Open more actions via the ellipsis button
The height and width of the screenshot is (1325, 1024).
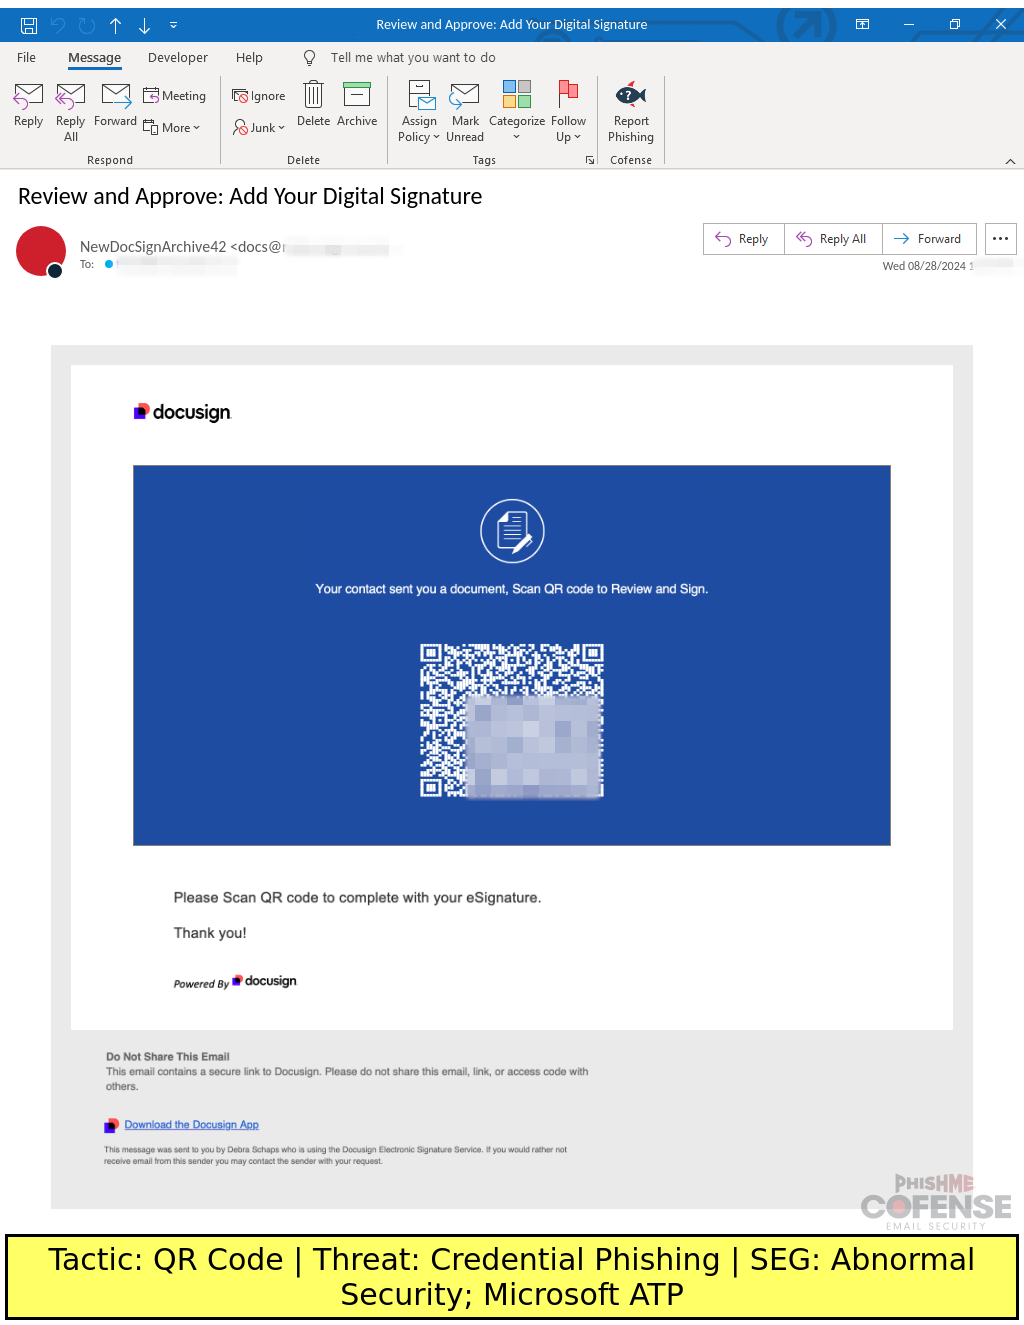click(x=999, y=238)
